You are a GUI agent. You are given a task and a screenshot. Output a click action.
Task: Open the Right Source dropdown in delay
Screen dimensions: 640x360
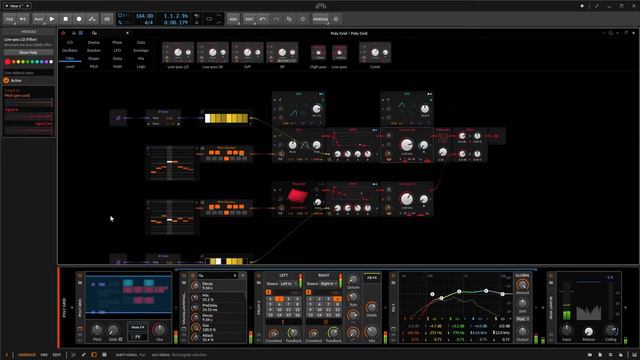point(328,284)
